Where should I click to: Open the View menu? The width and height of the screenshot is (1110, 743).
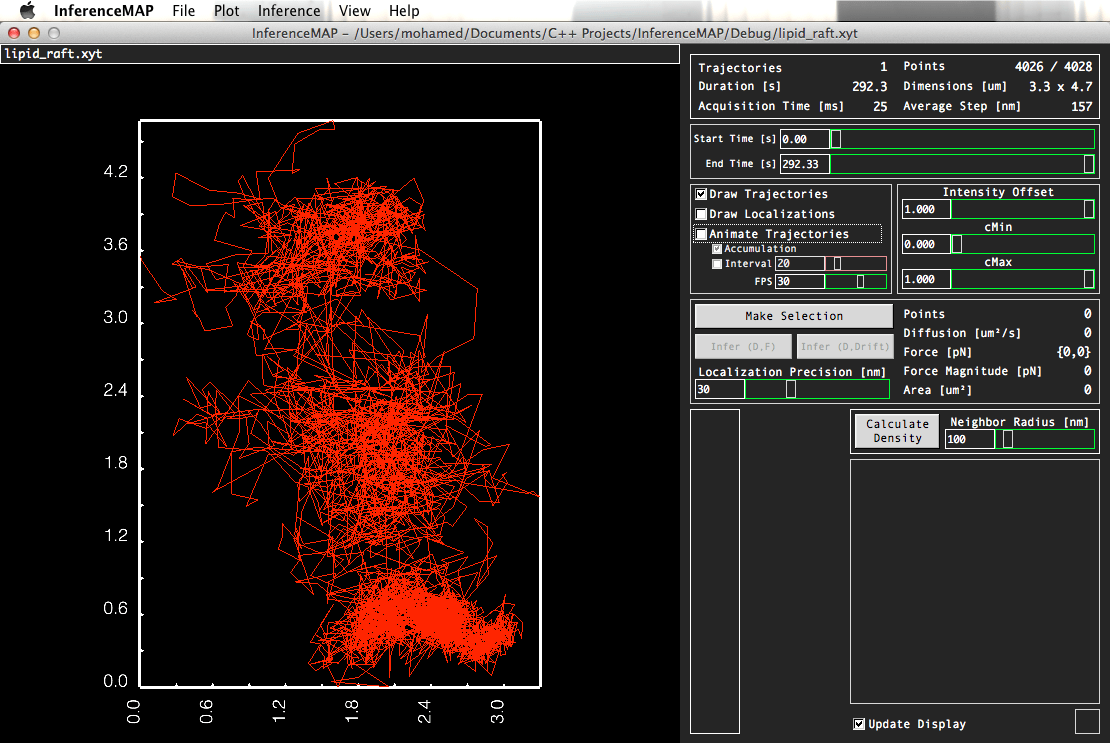point(354,11)
